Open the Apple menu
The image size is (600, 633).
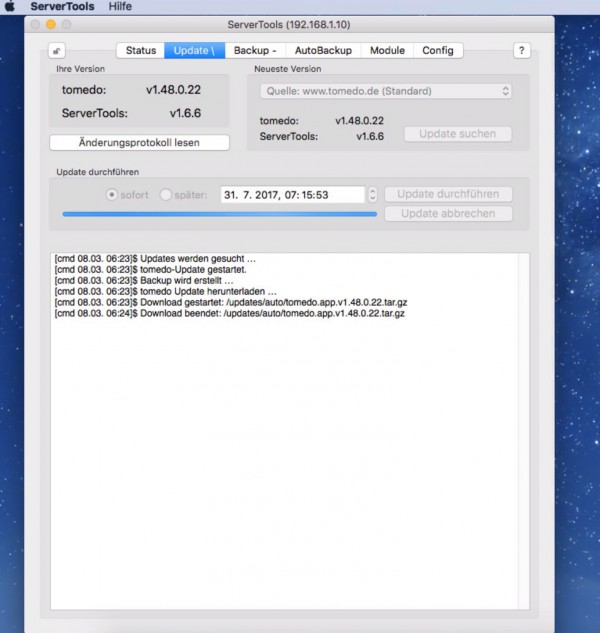(10, 6)
